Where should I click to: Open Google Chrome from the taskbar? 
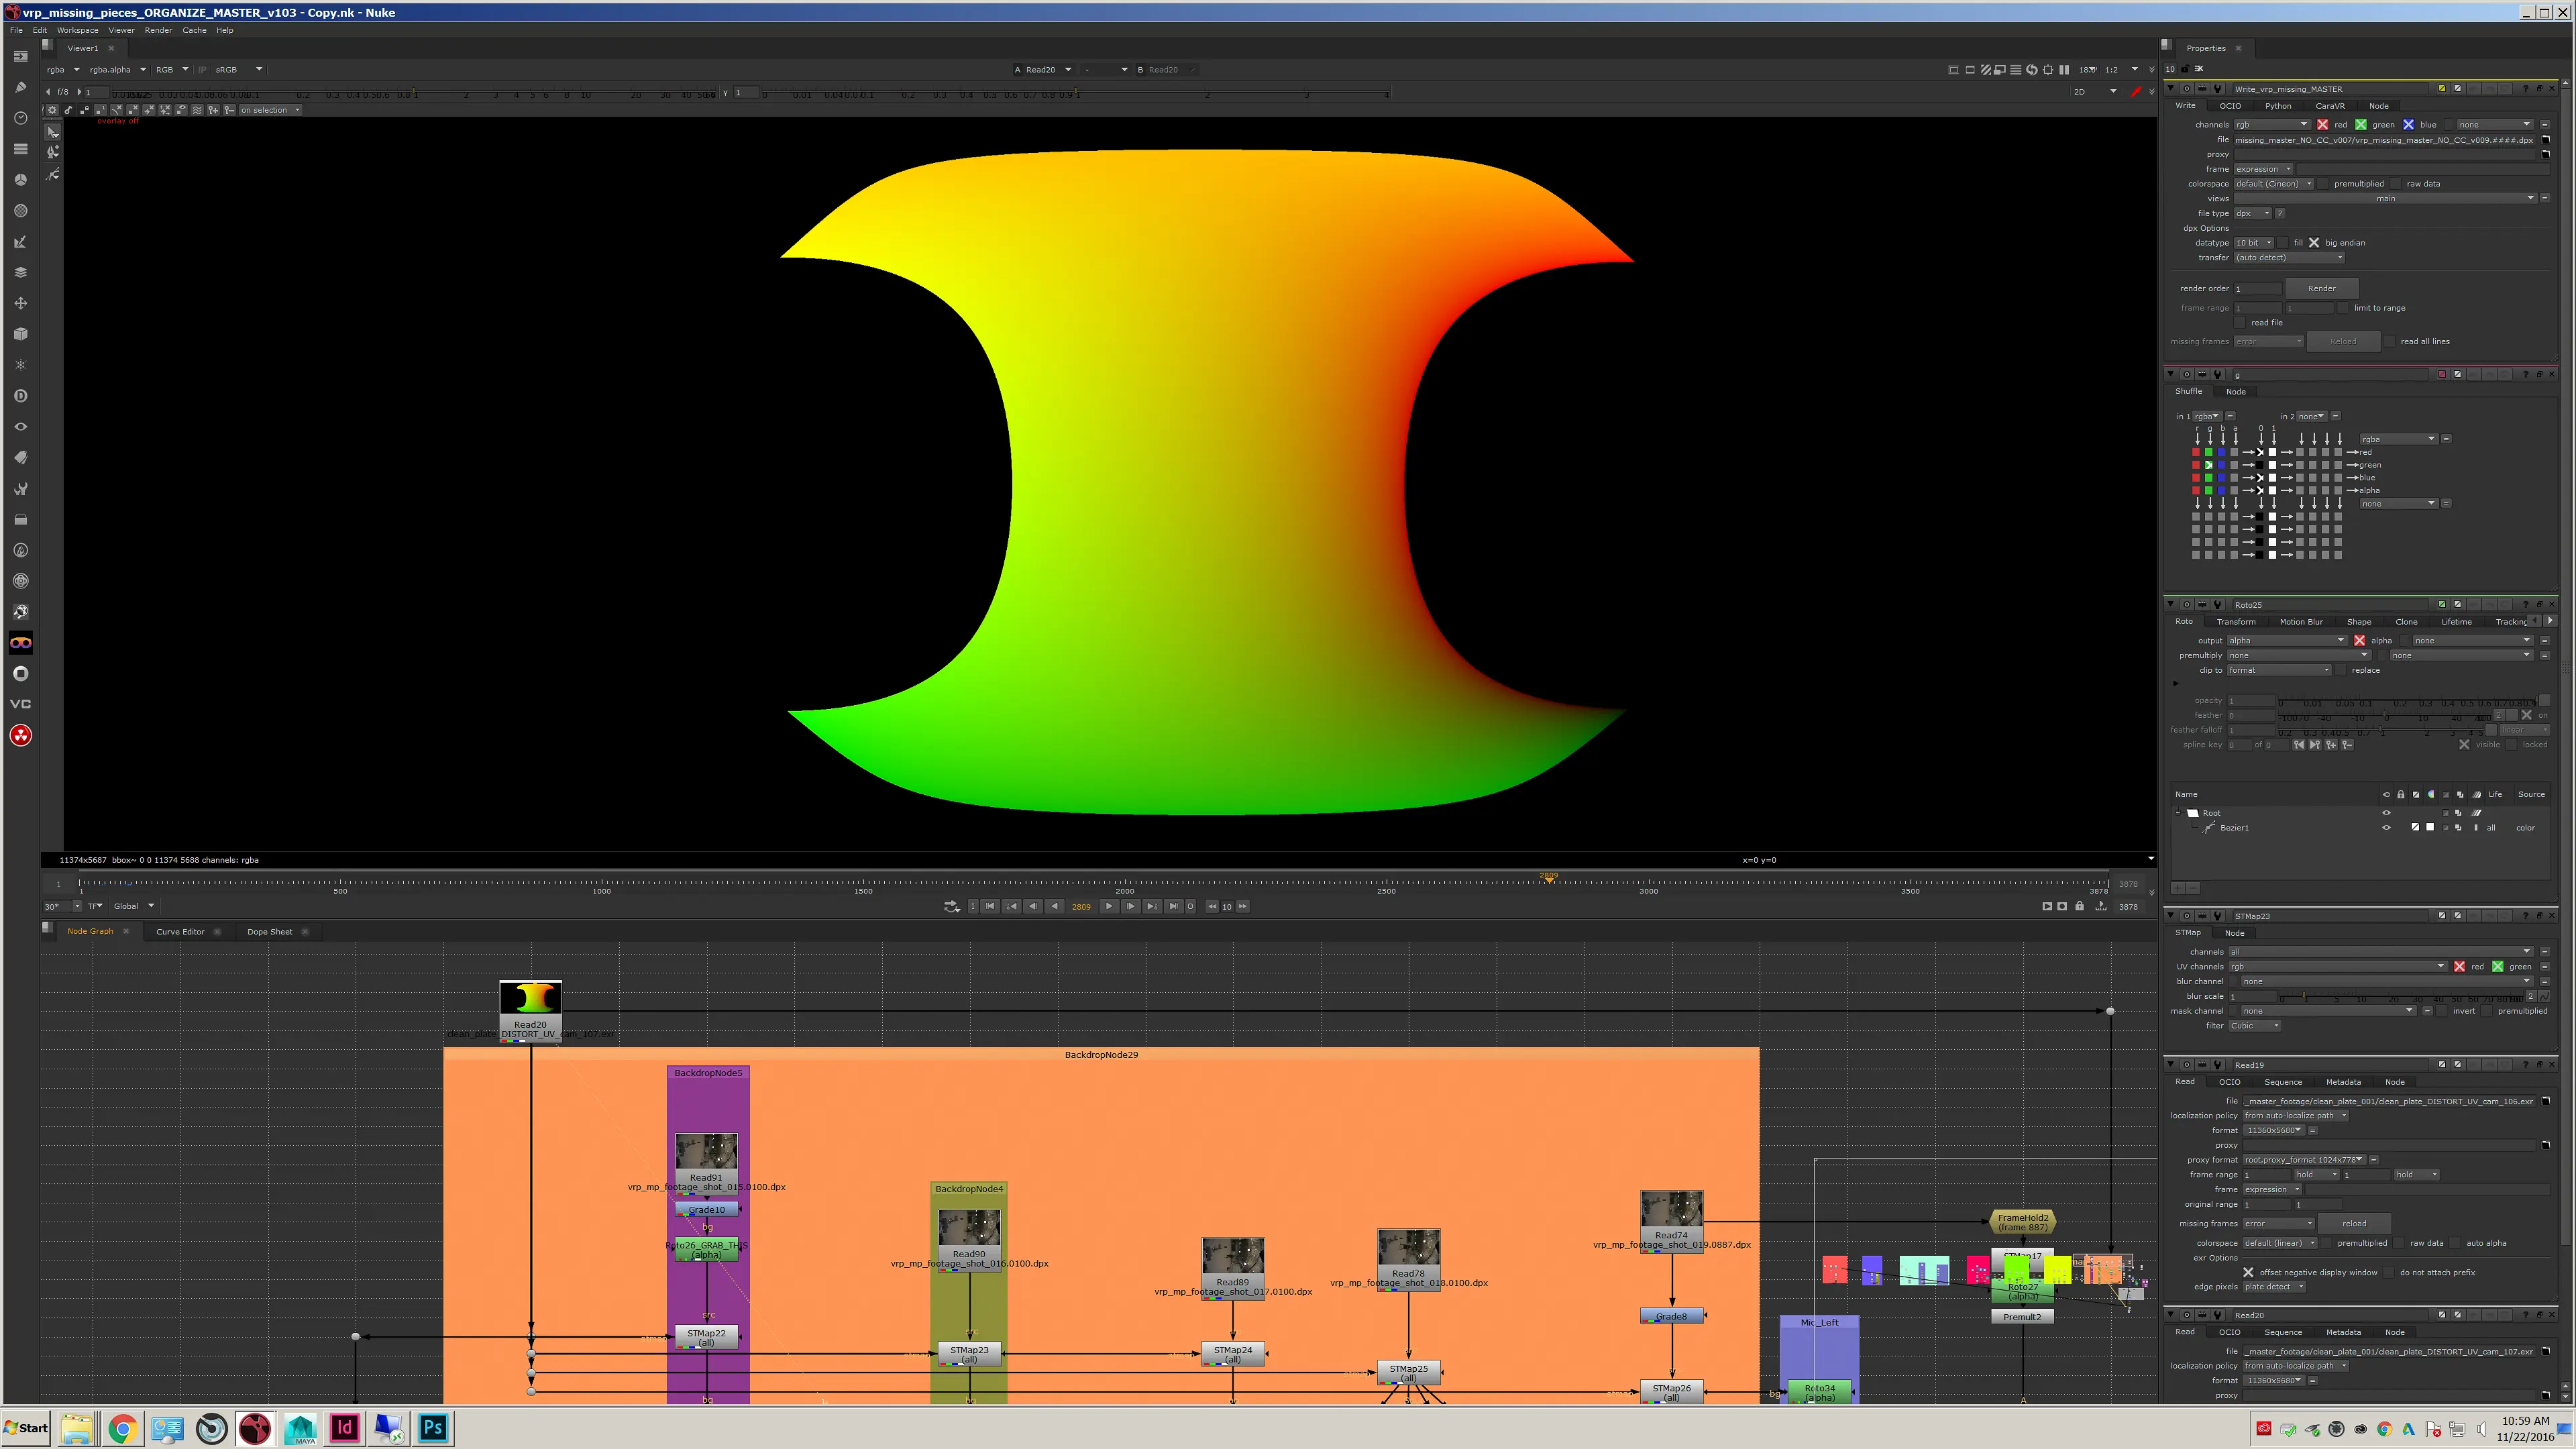coord(122,1428)
